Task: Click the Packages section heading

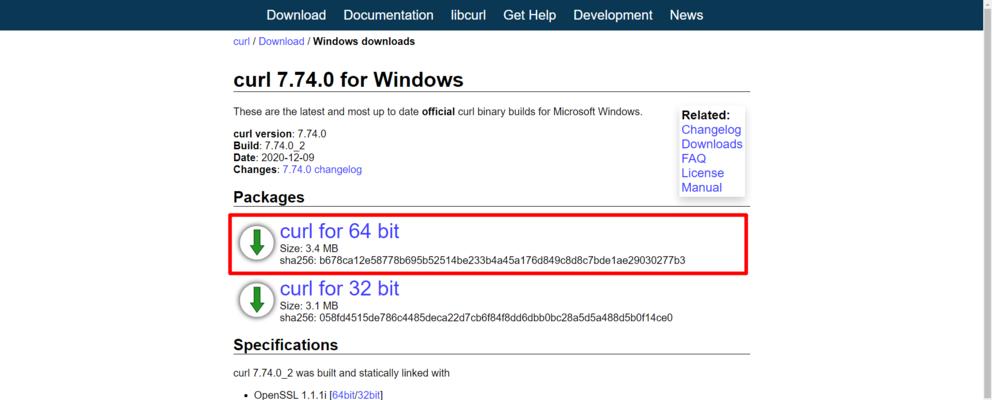Action: click(x=269, y=197)
